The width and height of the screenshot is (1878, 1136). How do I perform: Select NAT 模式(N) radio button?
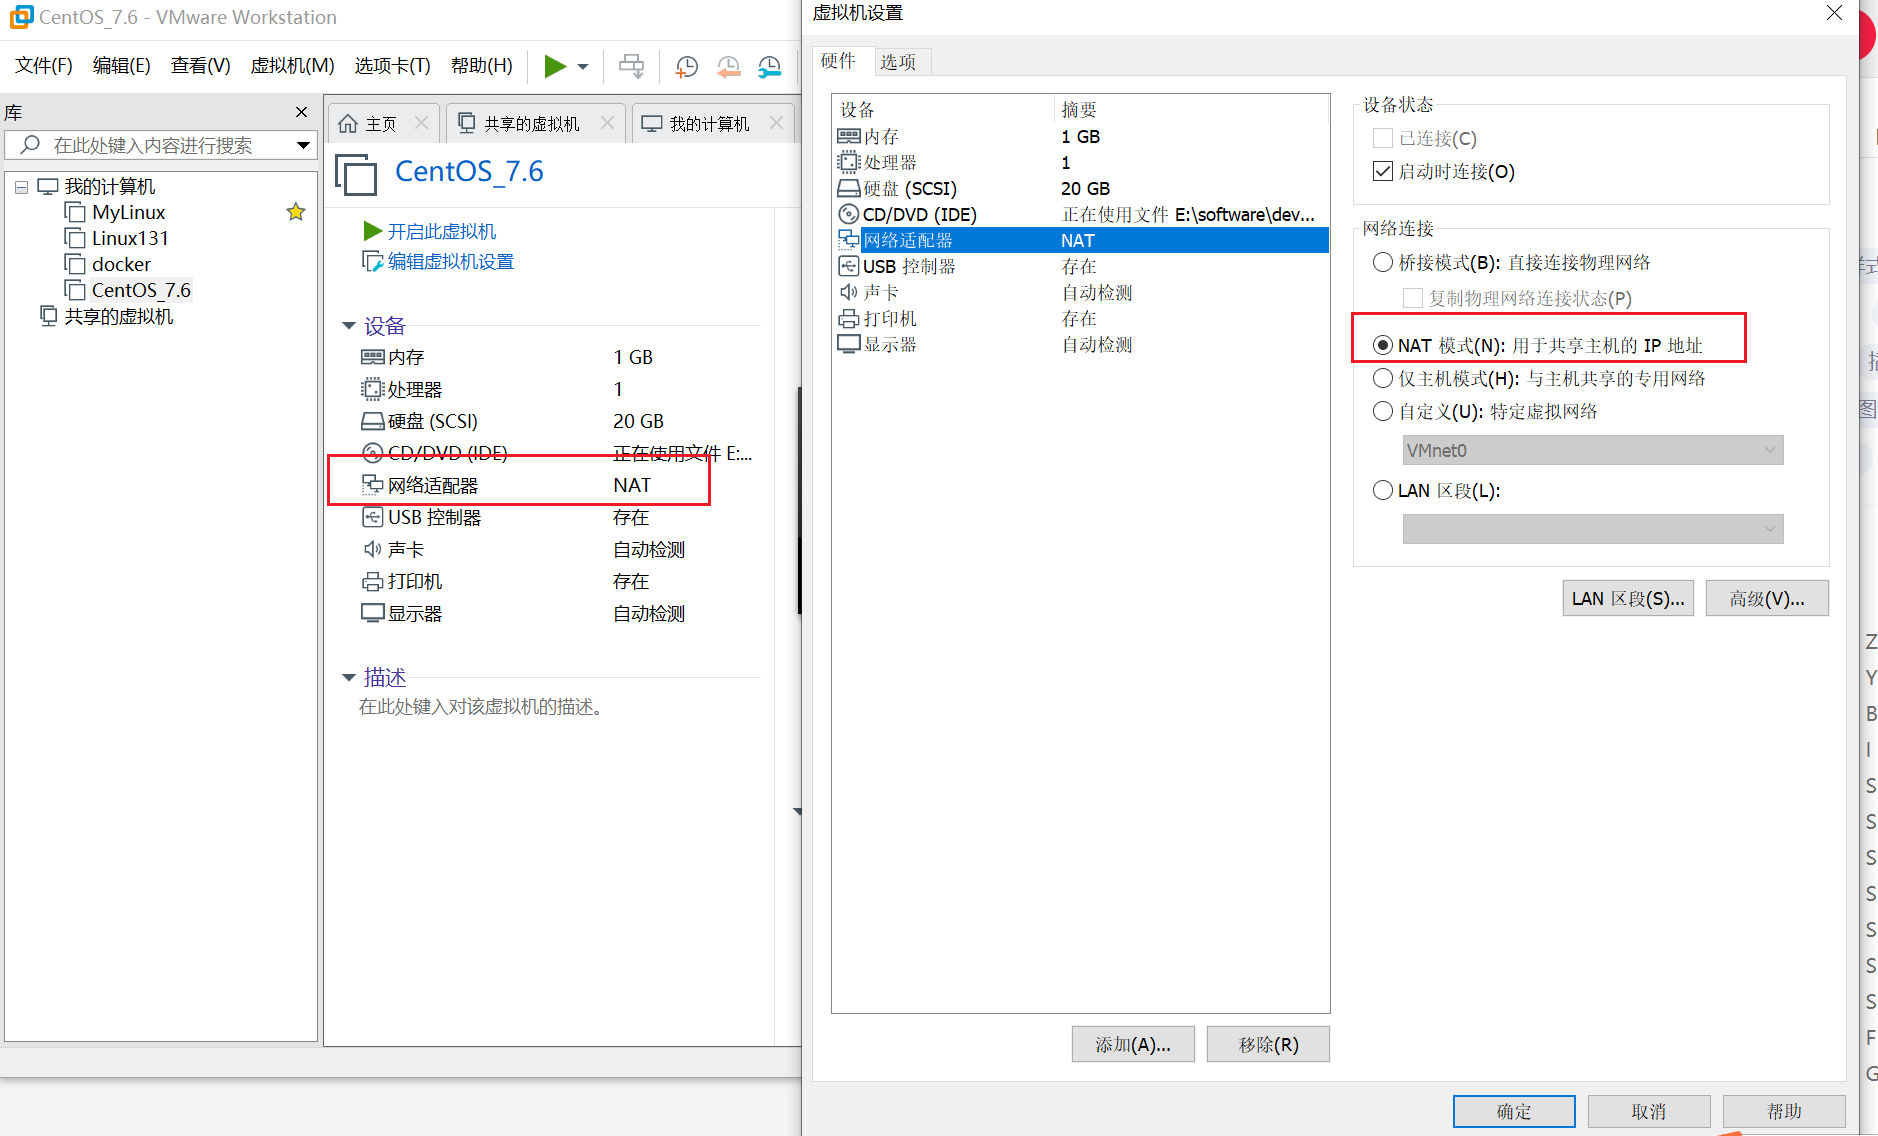1383,345
